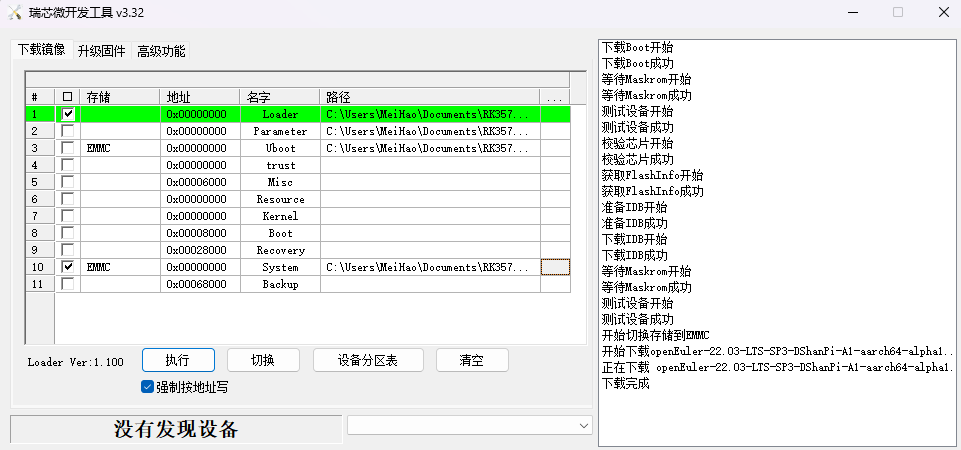The height and width of the screenshot is (450, 961).
Task: Click the 地址 column header
Action: (200, 97)
